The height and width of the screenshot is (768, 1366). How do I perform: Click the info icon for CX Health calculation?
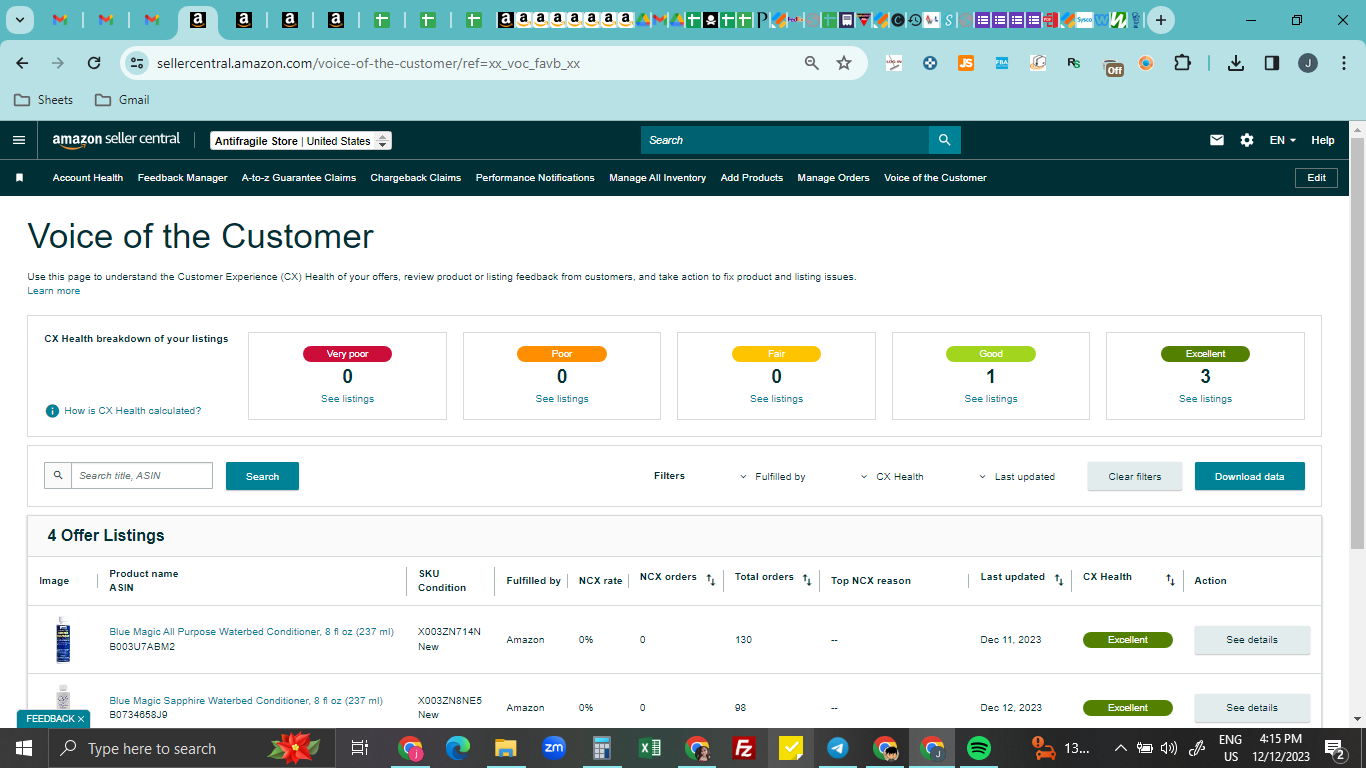52,411
